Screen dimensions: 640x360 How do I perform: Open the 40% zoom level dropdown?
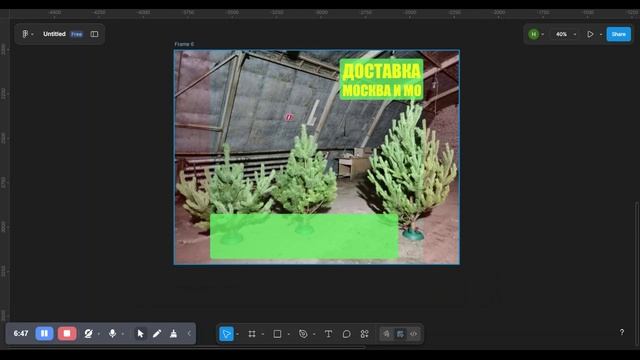click(565, 34)
